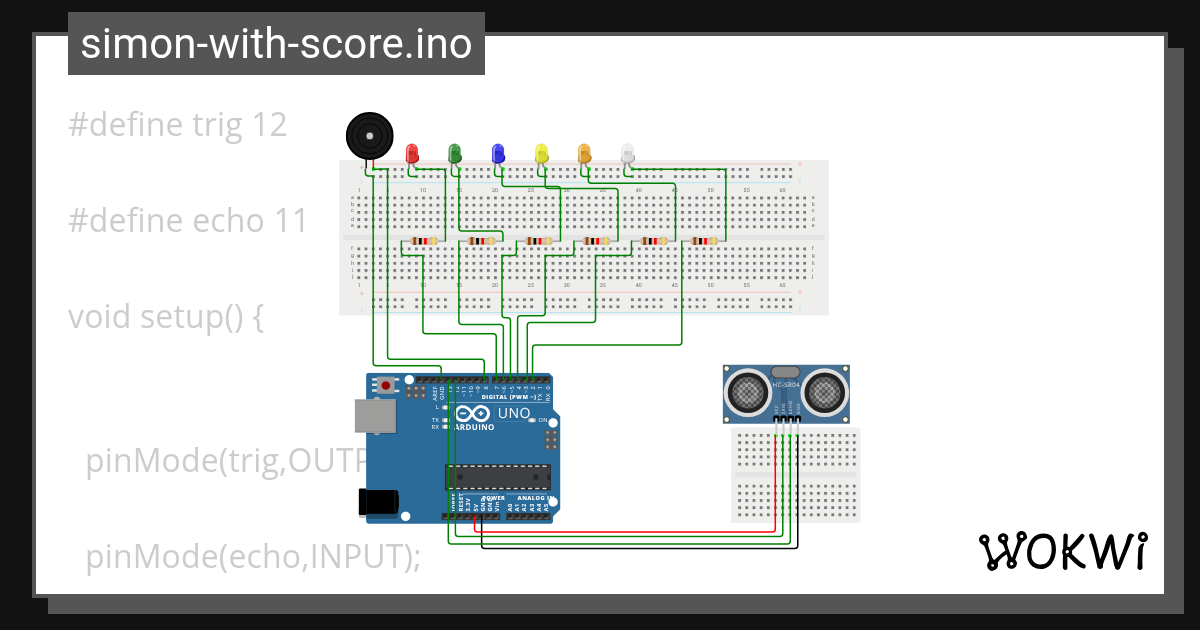Click the simon-with-score.ino title

tap(275, 43)
